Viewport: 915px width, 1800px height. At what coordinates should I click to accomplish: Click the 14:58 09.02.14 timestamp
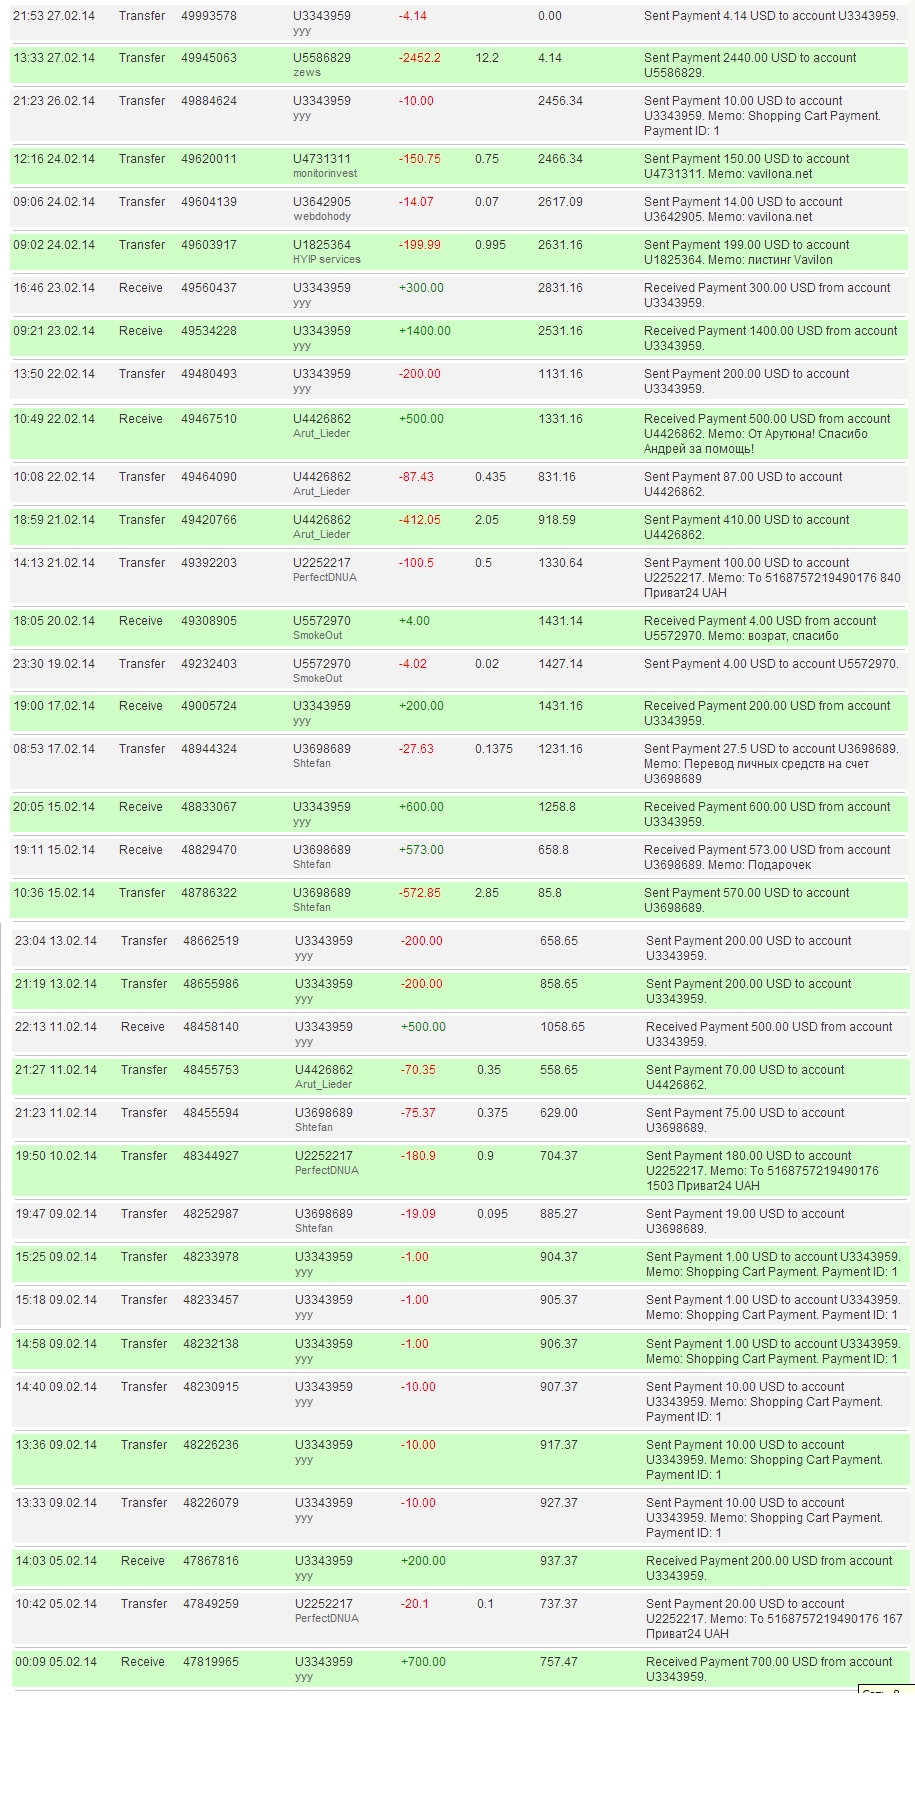coord(56,1344)
